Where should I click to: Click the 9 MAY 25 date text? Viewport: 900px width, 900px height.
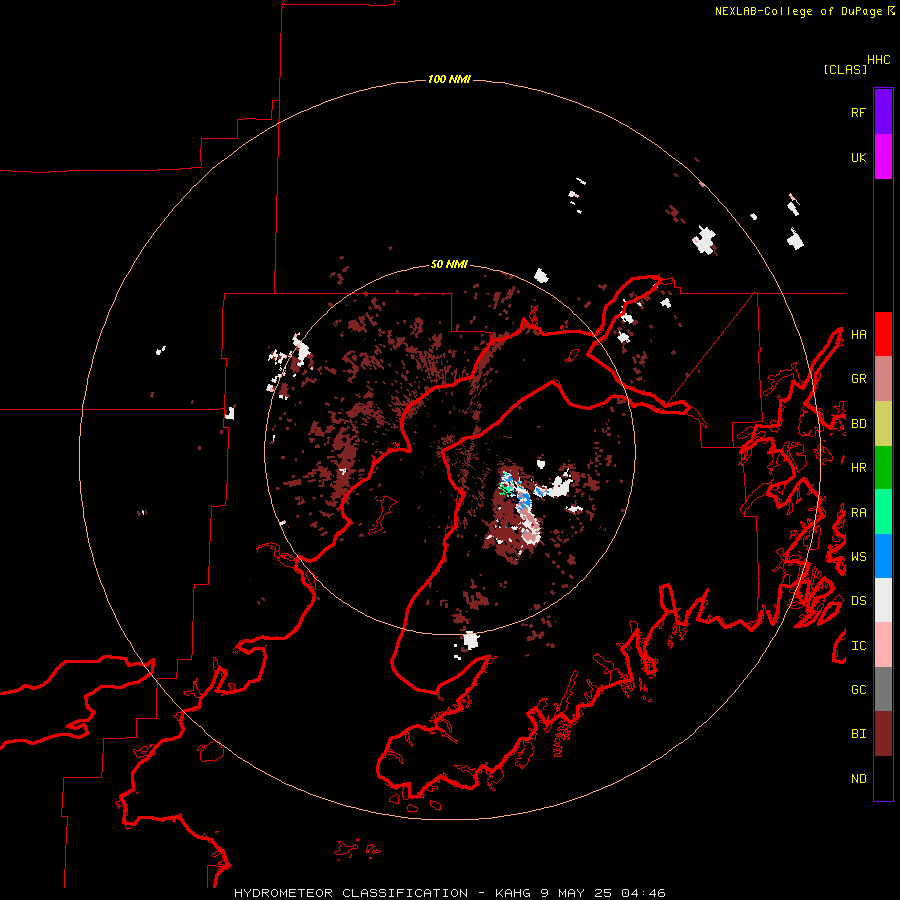[577, 893]
